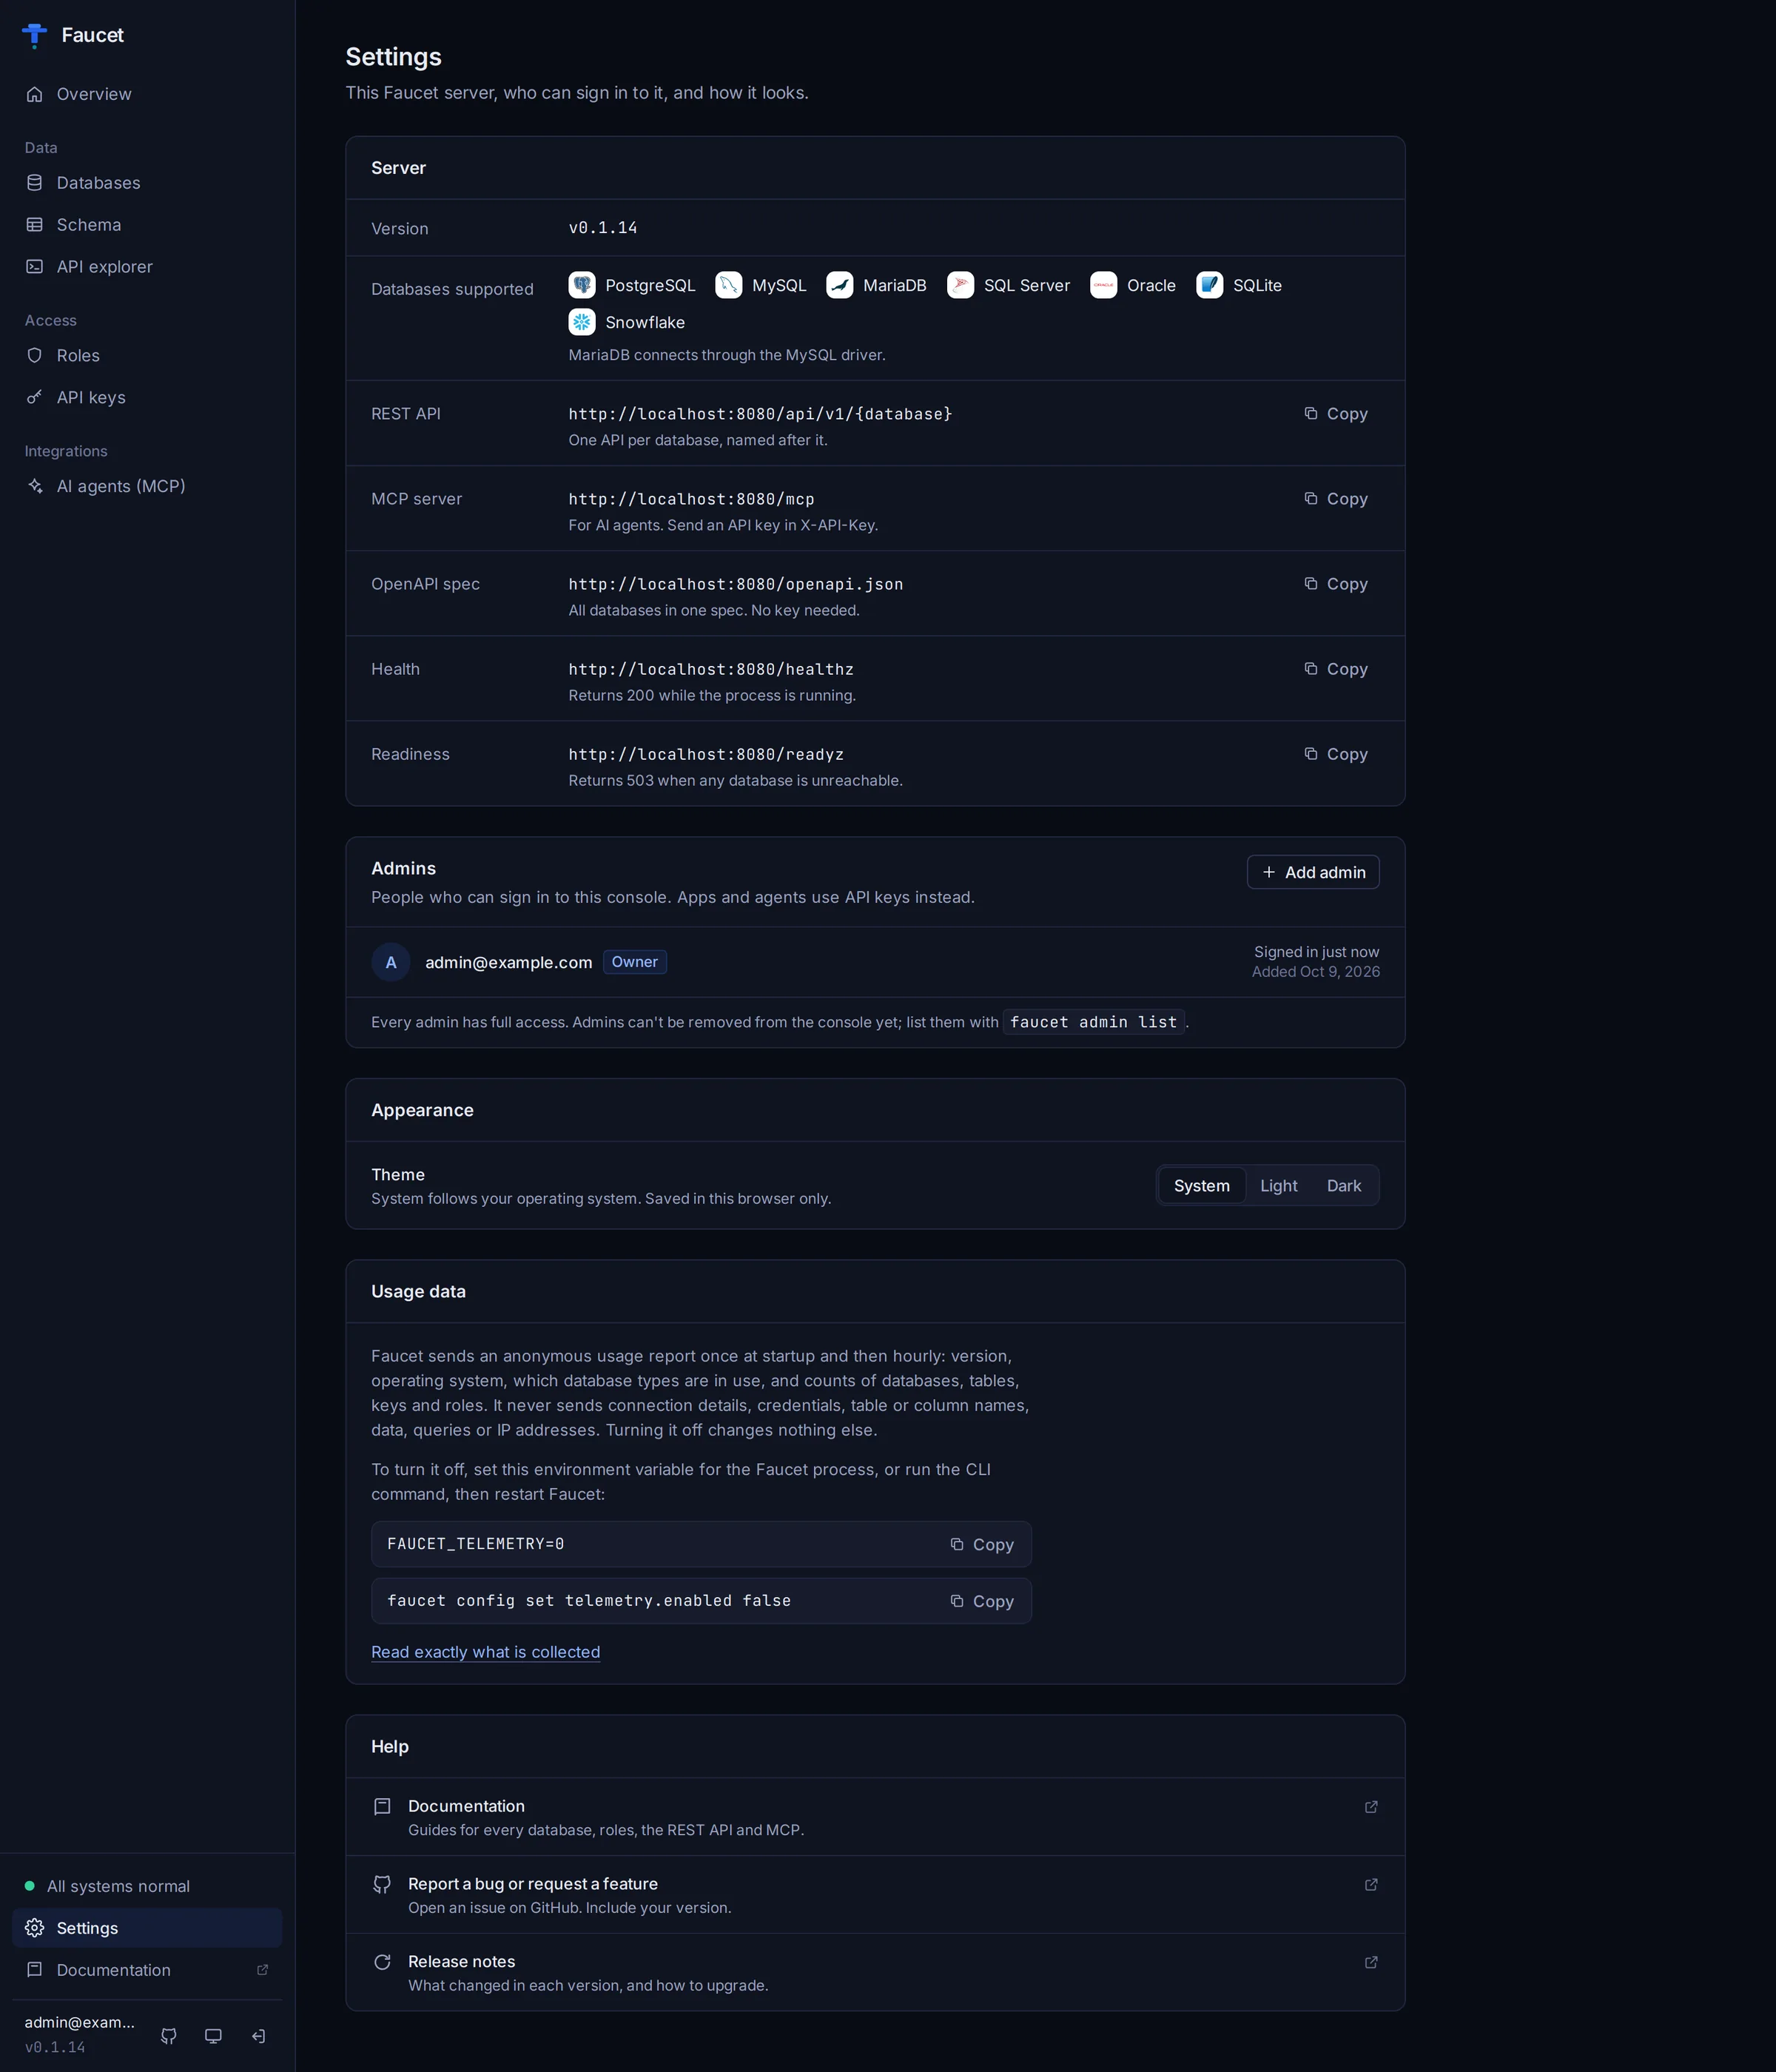Viewport: 1776px width, 2072px height.
Task: Copy the faucet config set telemetry command
Action: click(982, 1602)
